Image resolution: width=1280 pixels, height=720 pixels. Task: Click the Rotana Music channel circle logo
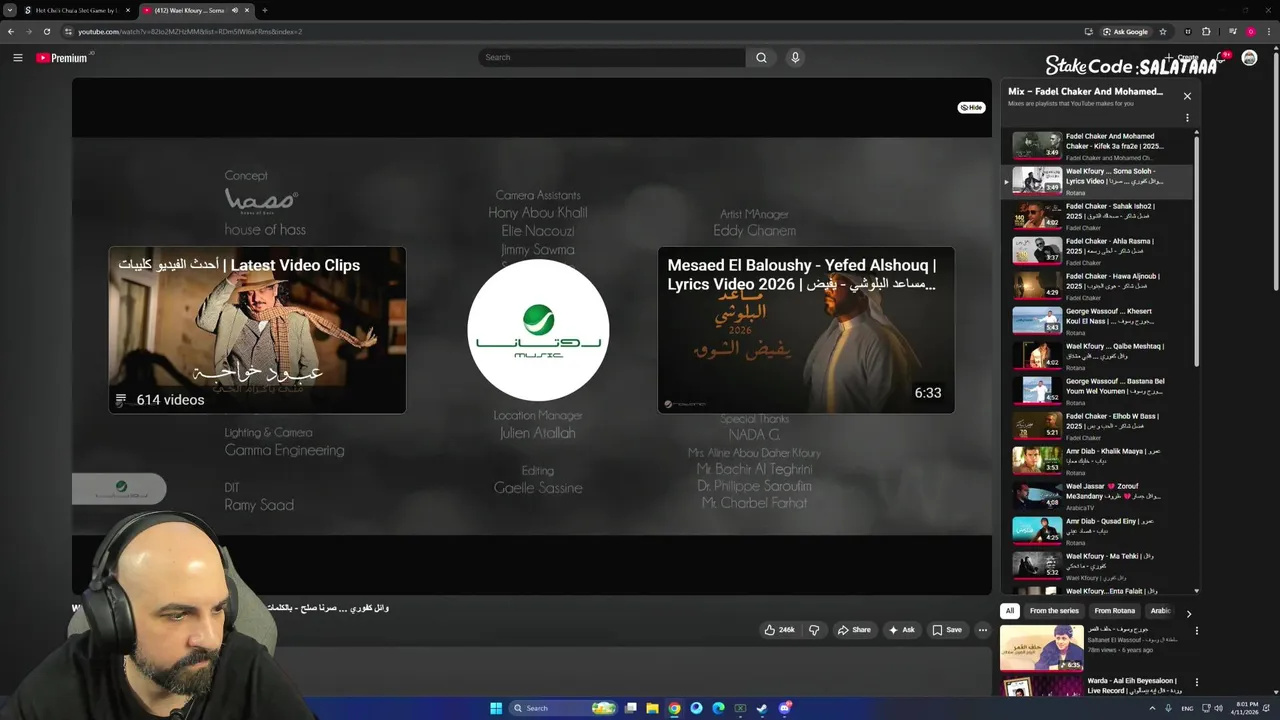pyautogui.click(x=538, y=330)
